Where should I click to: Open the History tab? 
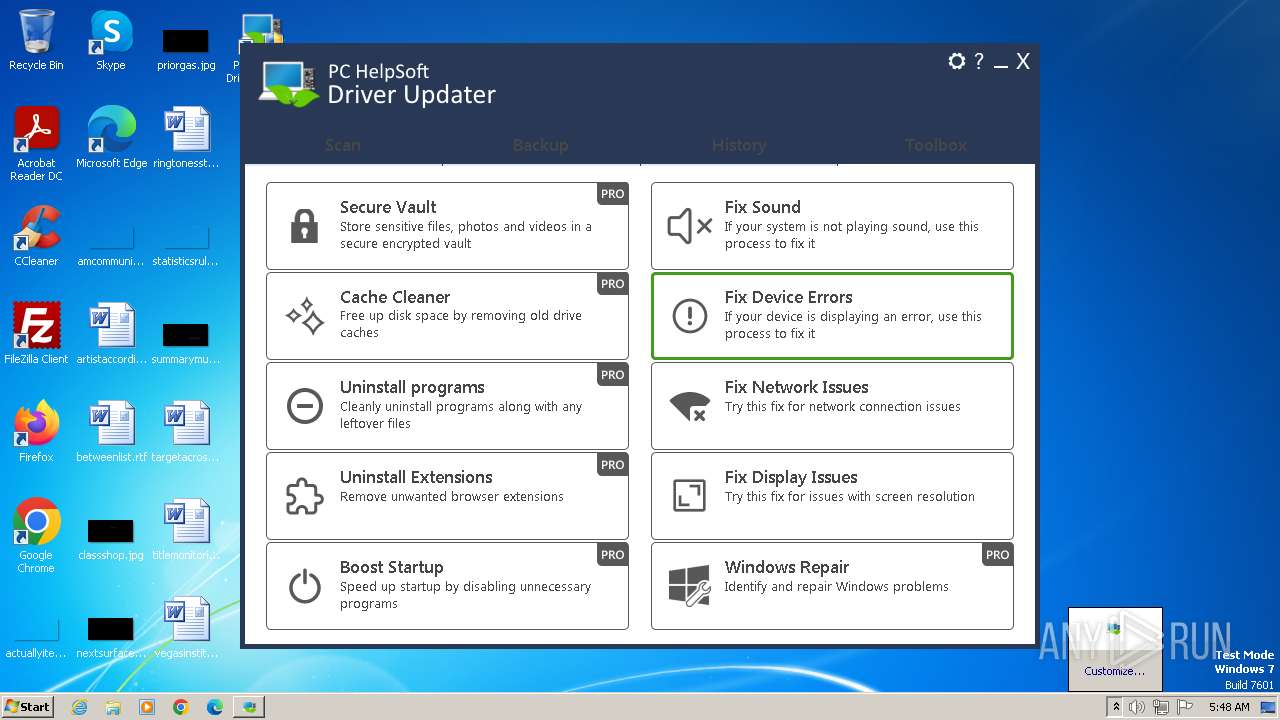pos(739,145)
